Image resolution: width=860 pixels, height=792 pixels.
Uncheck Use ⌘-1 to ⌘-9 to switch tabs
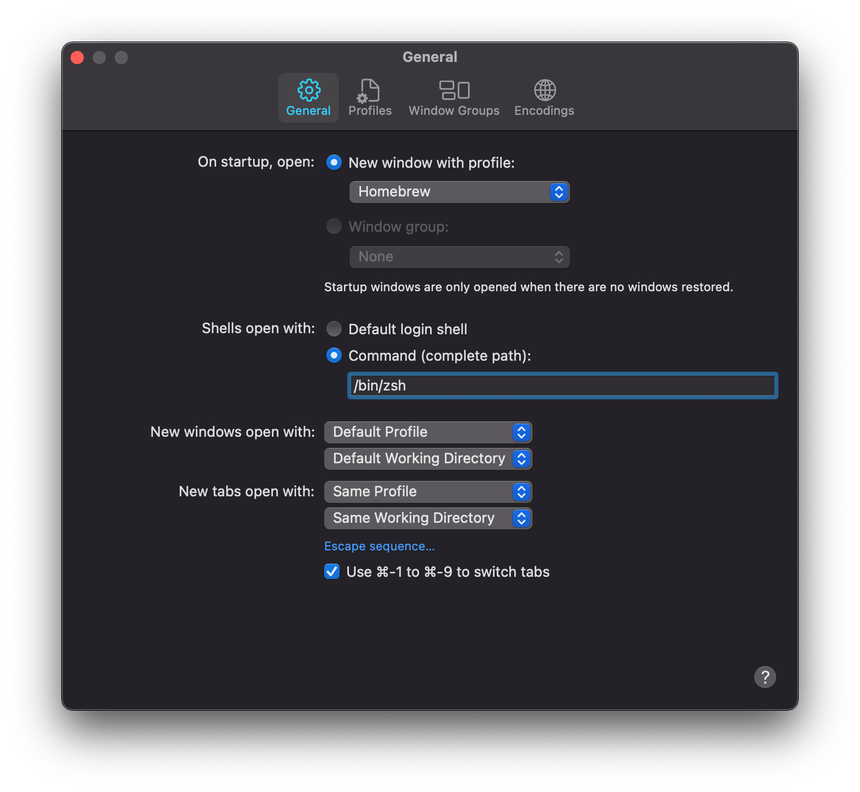click(332, 572)
